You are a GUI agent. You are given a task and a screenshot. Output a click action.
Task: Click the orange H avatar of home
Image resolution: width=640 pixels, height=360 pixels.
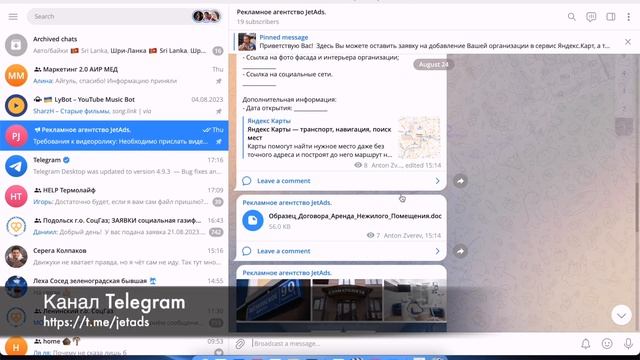(16, 346)
